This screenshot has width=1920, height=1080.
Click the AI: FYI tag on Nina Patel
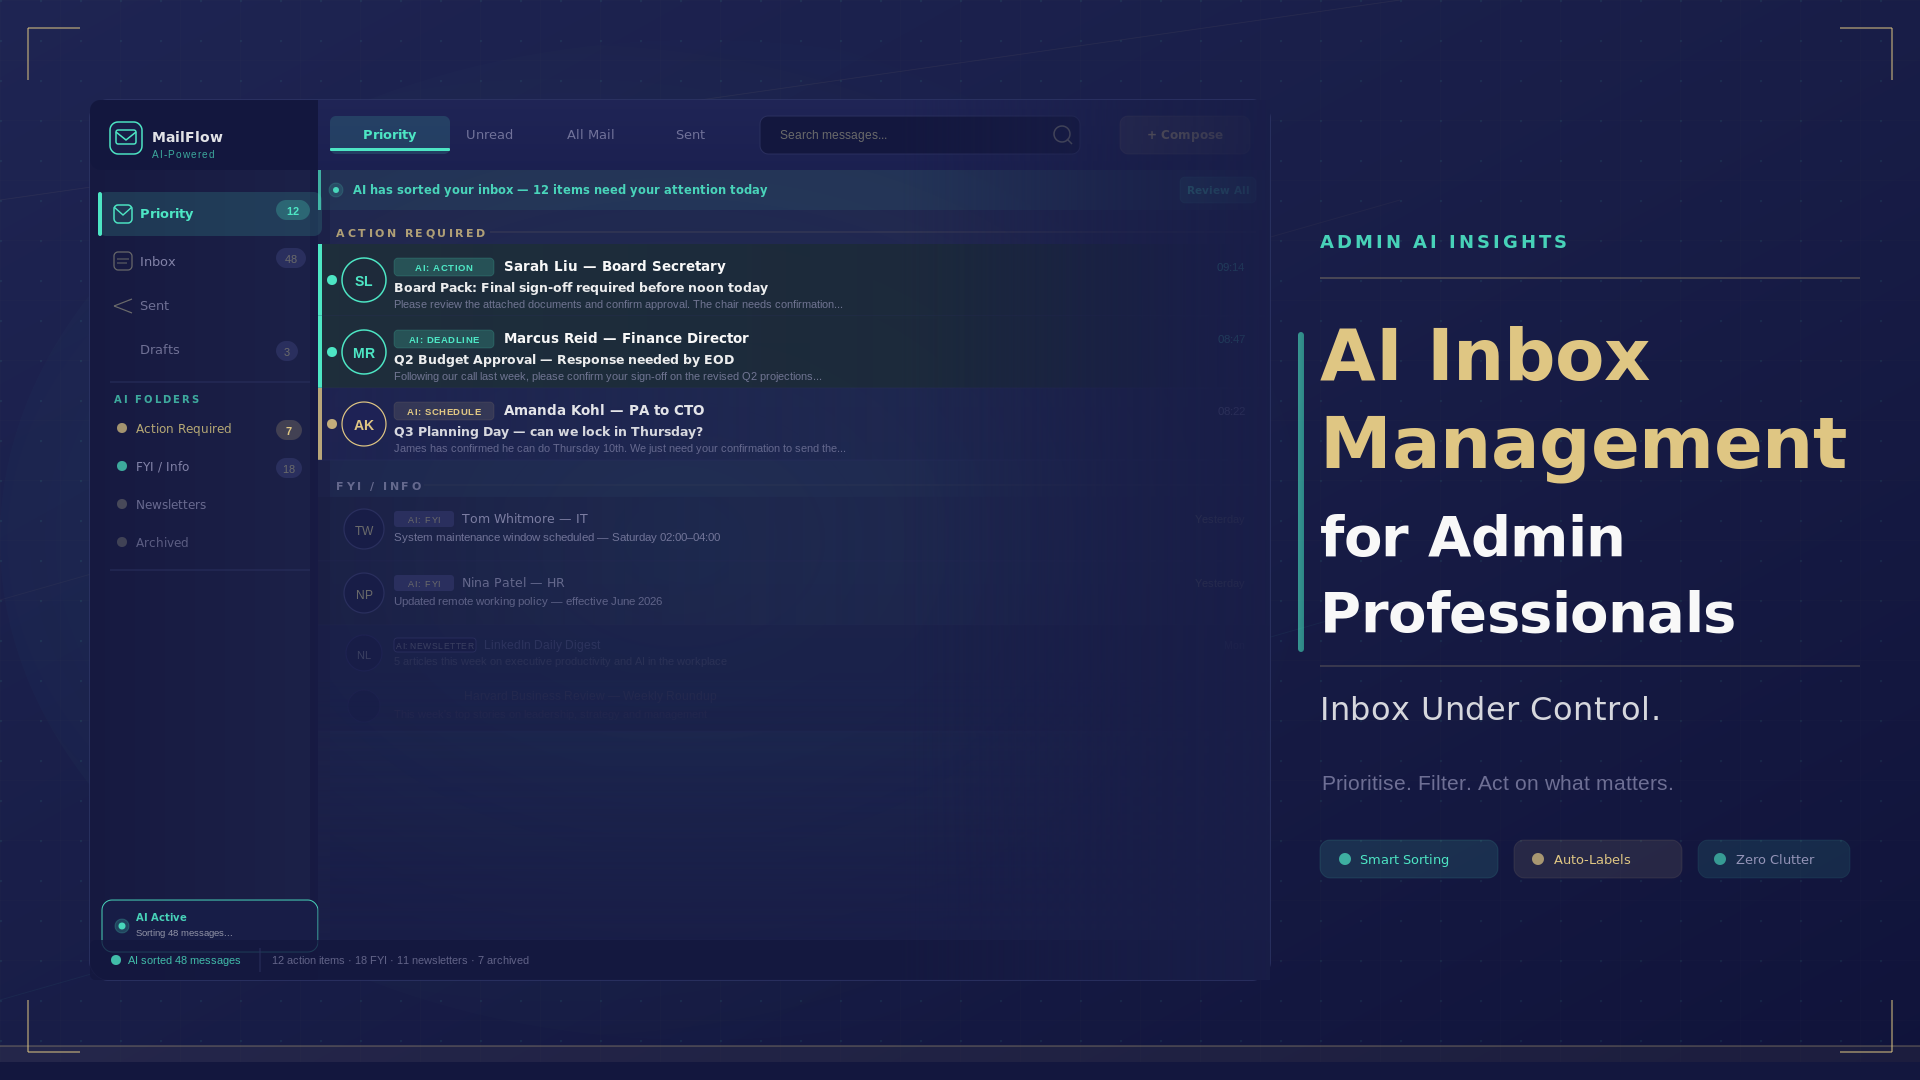424,583
